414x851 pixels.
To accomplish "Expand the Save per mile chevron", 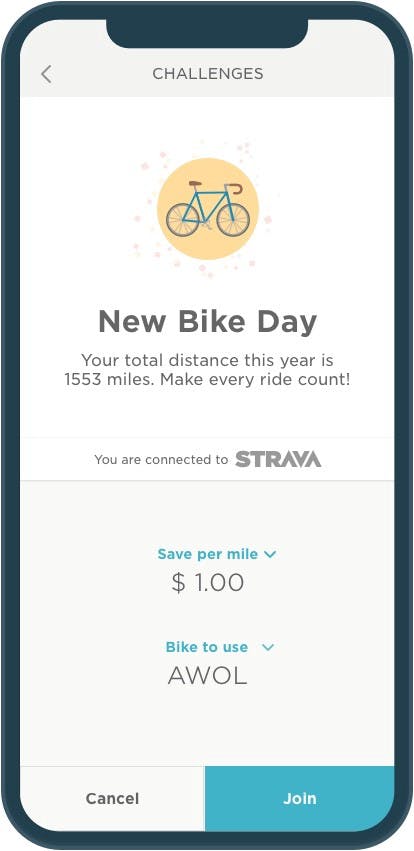I will (270, 554).
